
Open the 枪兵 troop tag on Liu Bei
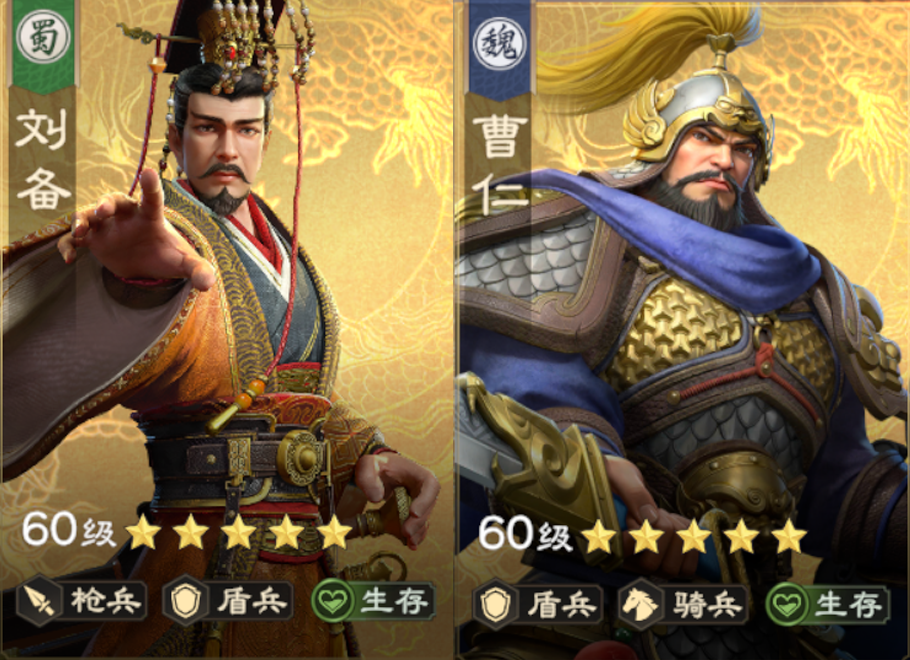tap(81, 601)
